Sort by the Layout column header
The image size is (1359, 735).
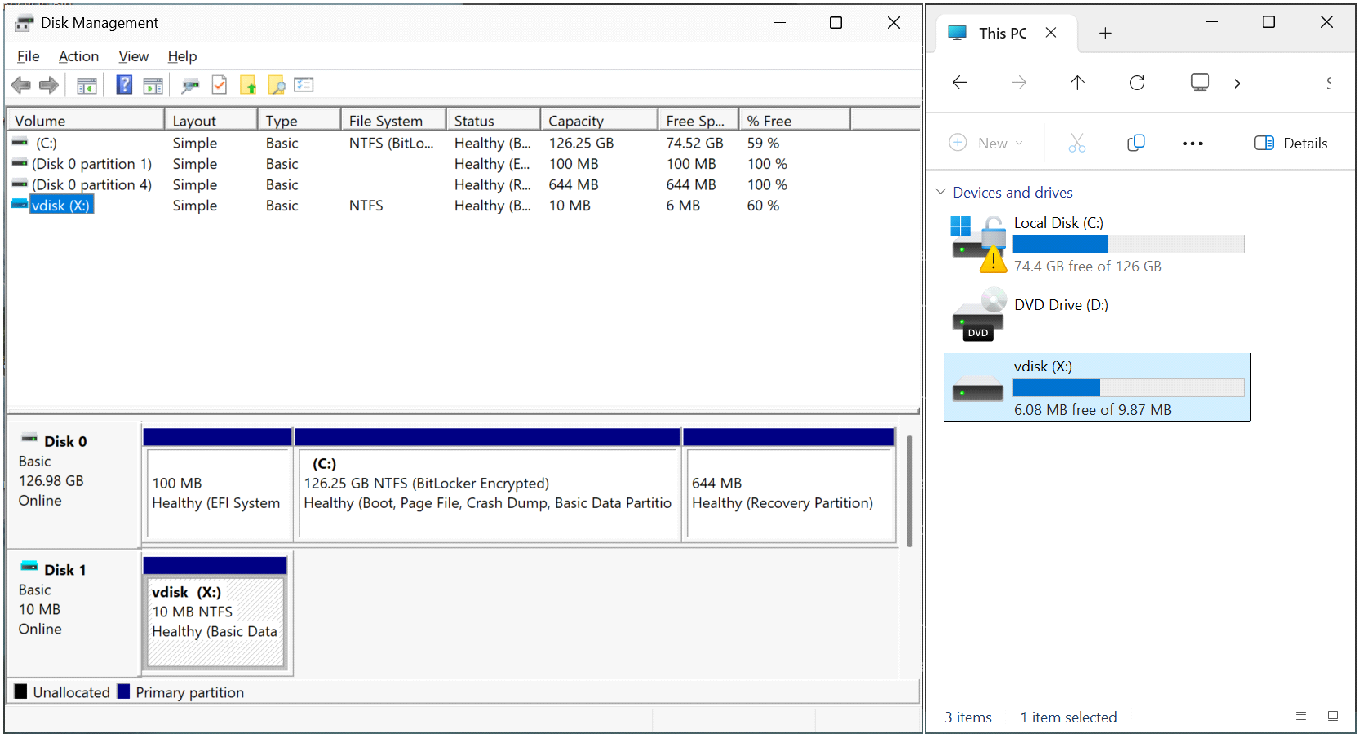(x=211, y=120)
